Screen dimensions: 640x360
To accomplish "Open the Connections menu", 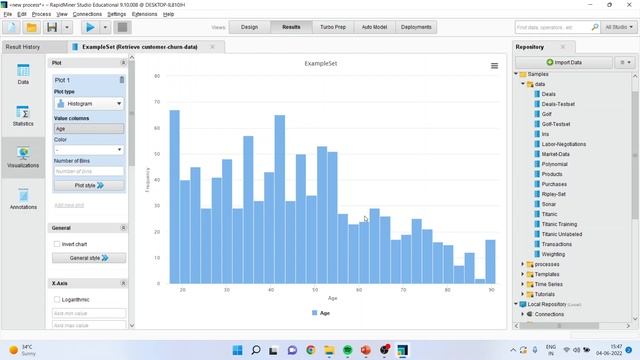I will (x=87, y=14).
